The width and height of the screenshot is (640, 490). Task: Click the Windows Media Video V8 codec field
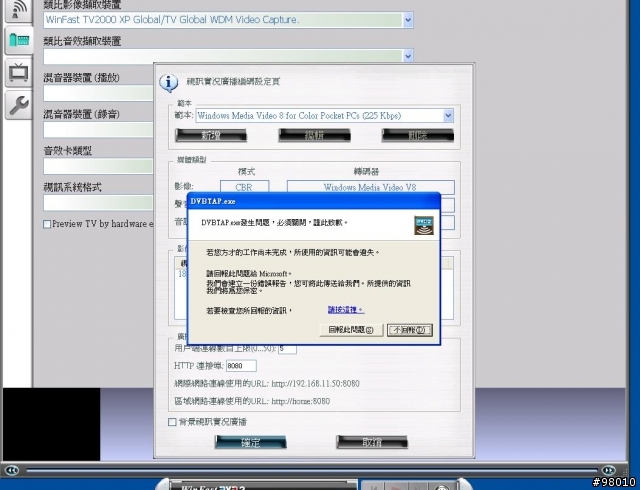371,187
